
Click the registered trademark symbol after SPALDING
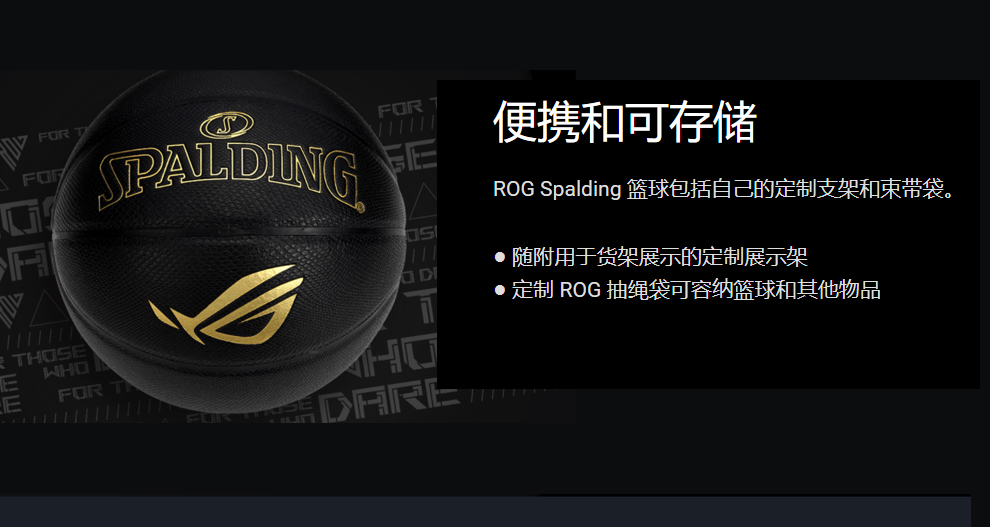point(361,207)
